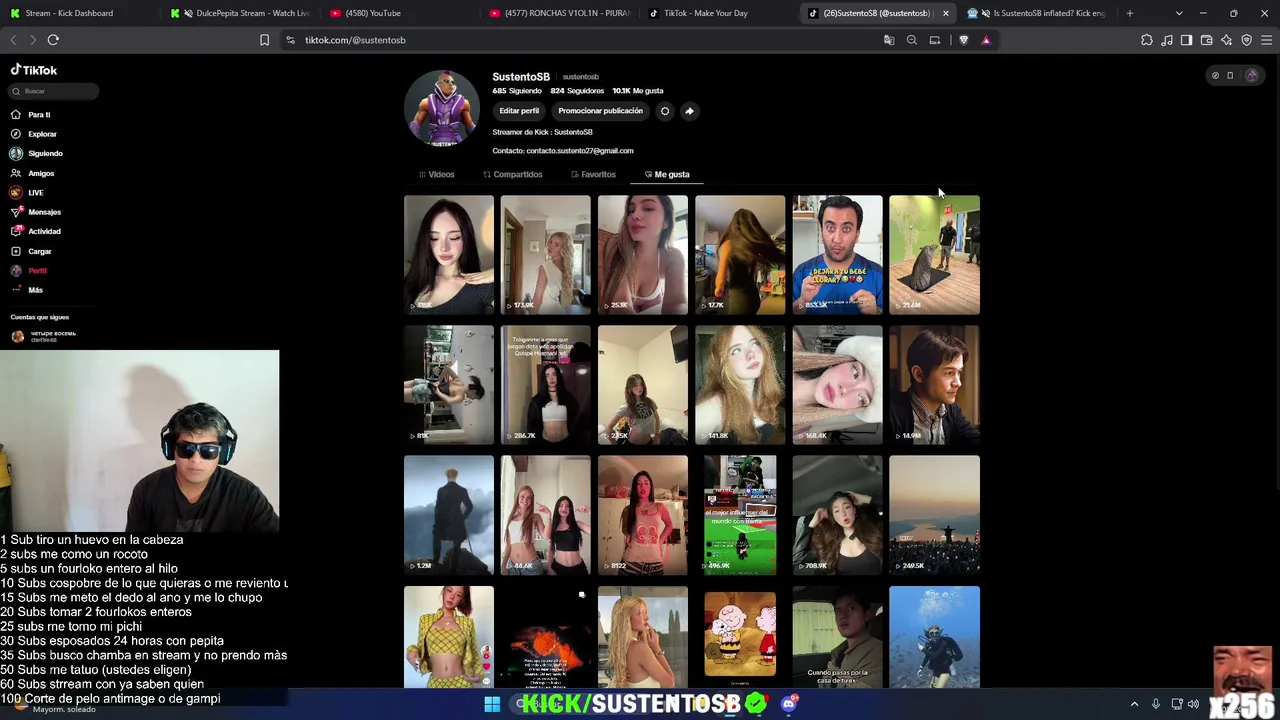The width and height of the screenshot is (1280, 720).
Task: Open the Brave VPN shield icon
Action: [x=1247, y=40]
